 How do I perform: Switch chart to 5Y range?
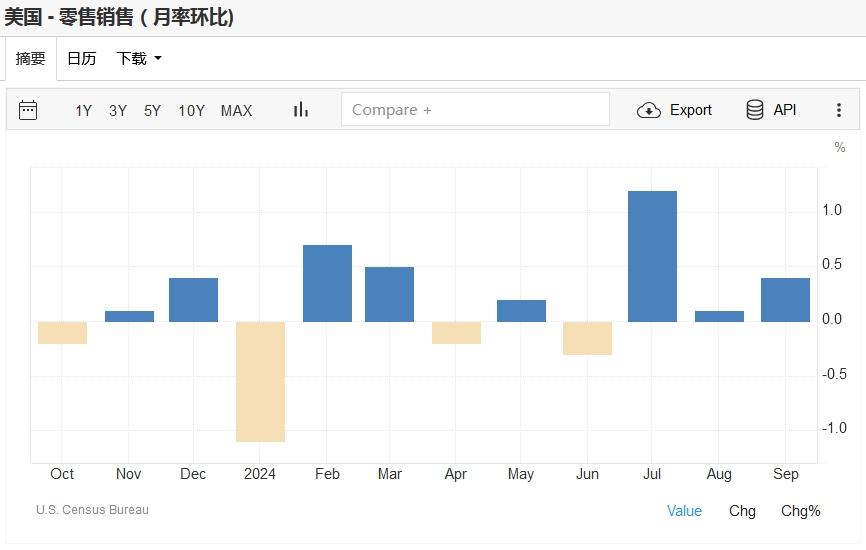click(x=152, y=111)
